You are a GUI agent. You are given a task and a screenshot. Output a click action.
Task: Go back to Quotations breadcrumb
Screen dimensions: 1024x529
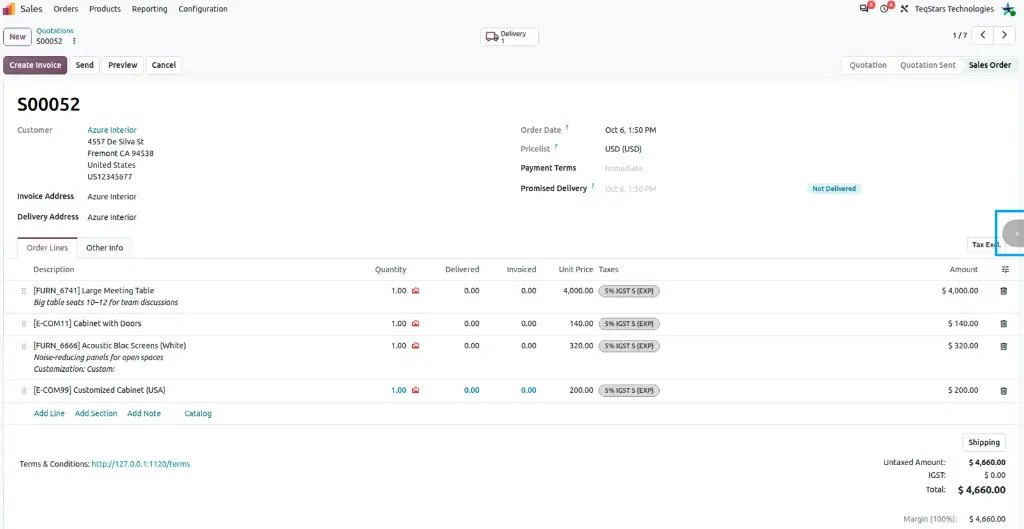coord(55,31)
